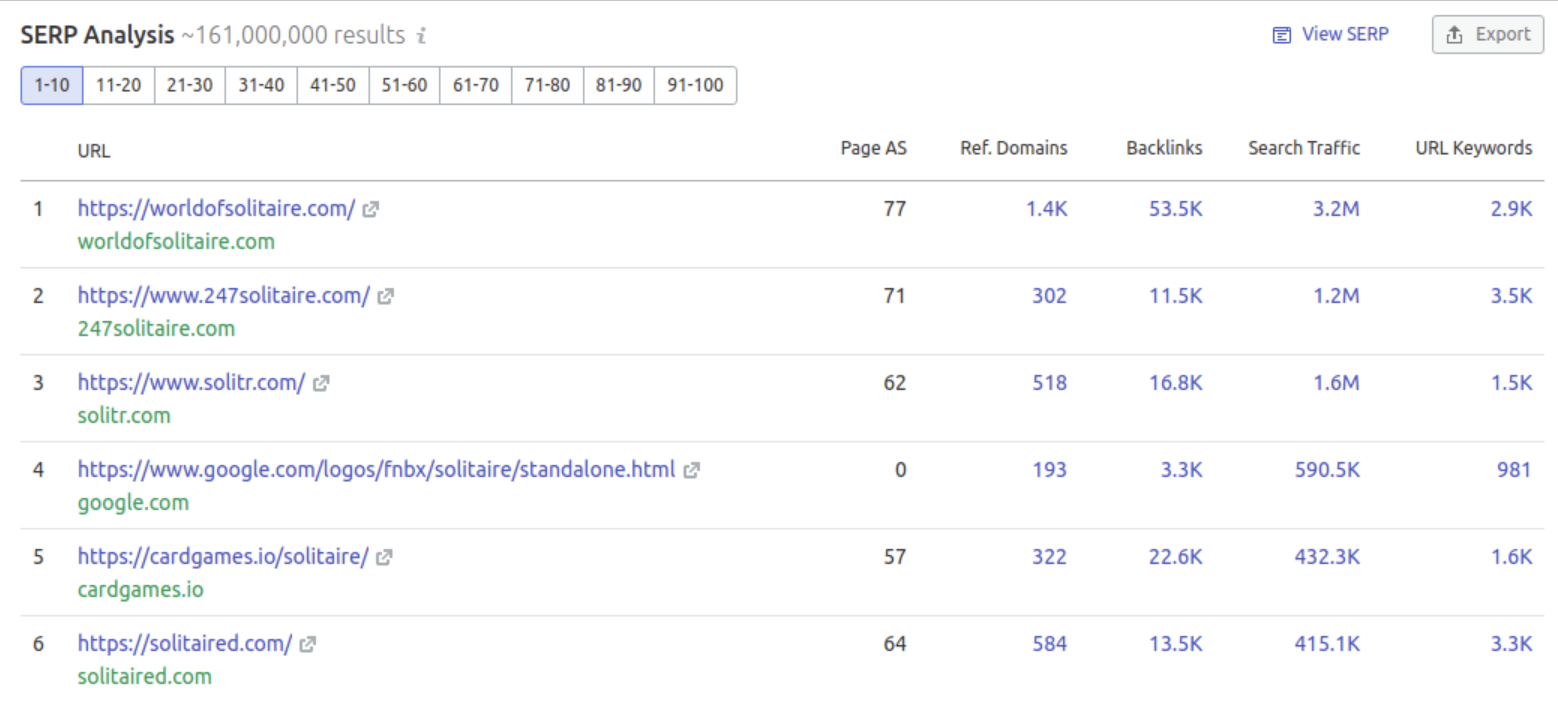Image resolution: width=1558 pixels, height=702 pixels.
Task: Open the https://solitaired.com/ URL link
Action: (185, 644)
